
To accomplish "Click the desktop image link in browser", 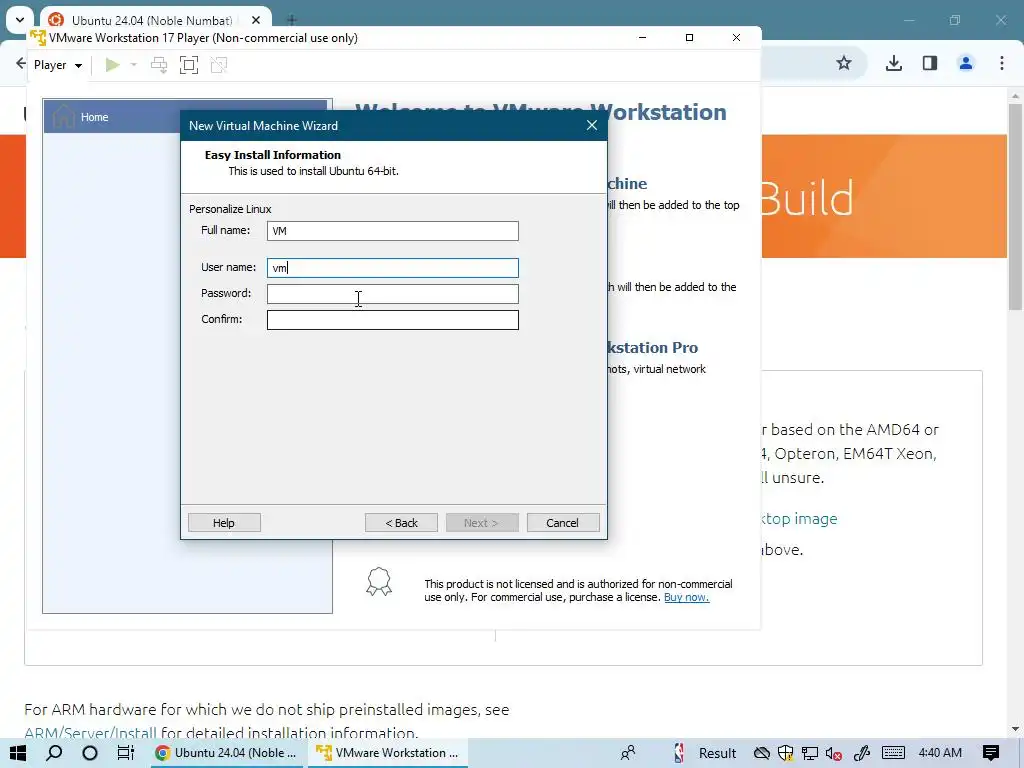I will pos(799,519).
